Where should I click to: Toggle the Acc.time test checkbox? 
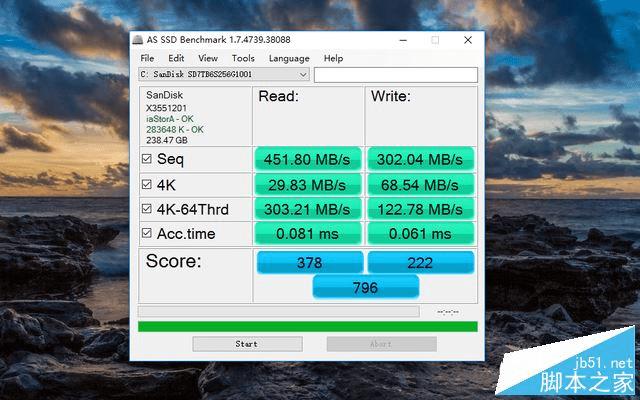147,233
